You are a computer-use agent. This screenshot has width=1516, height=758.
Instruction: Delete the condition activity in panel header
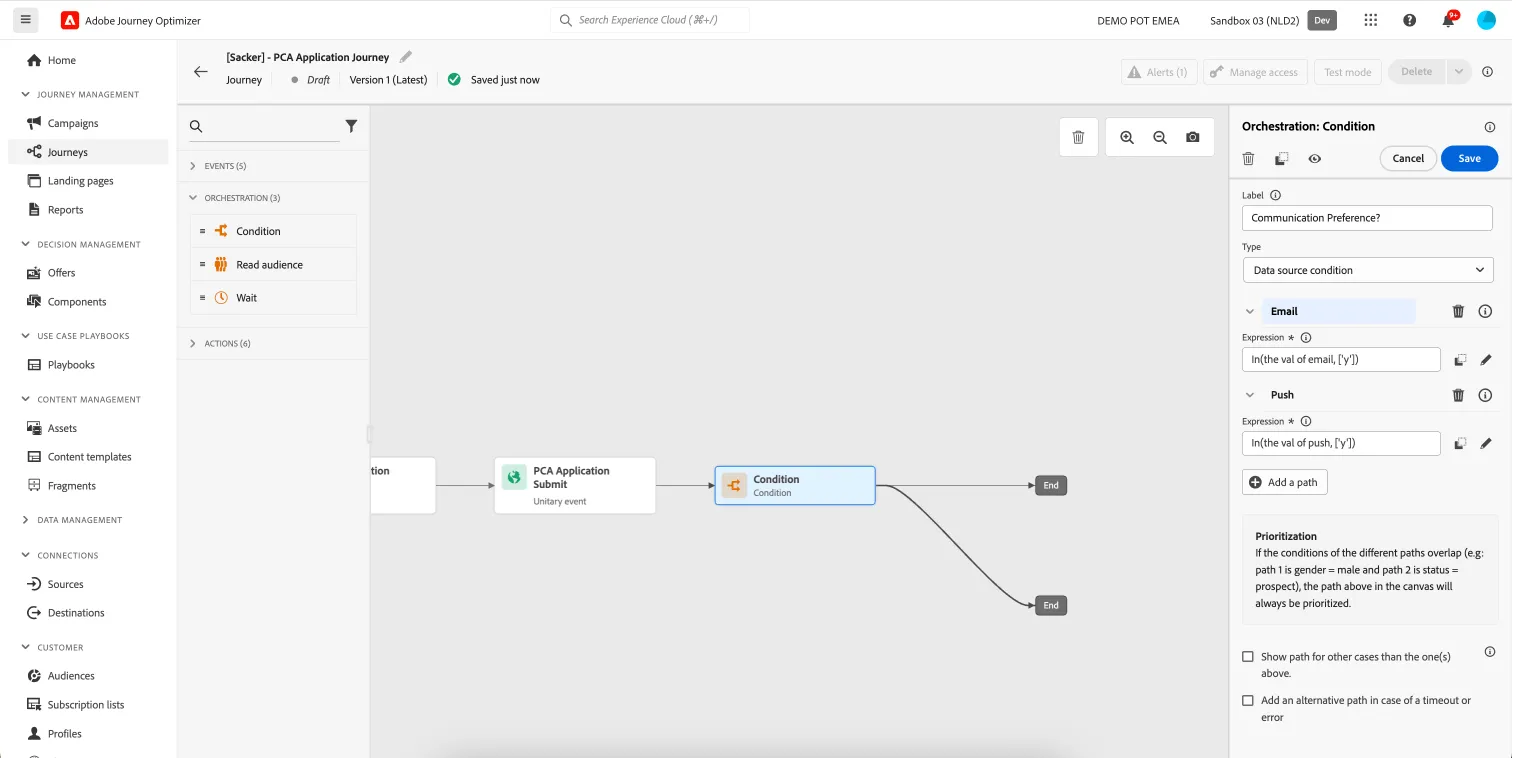[x=1248, y=159]
